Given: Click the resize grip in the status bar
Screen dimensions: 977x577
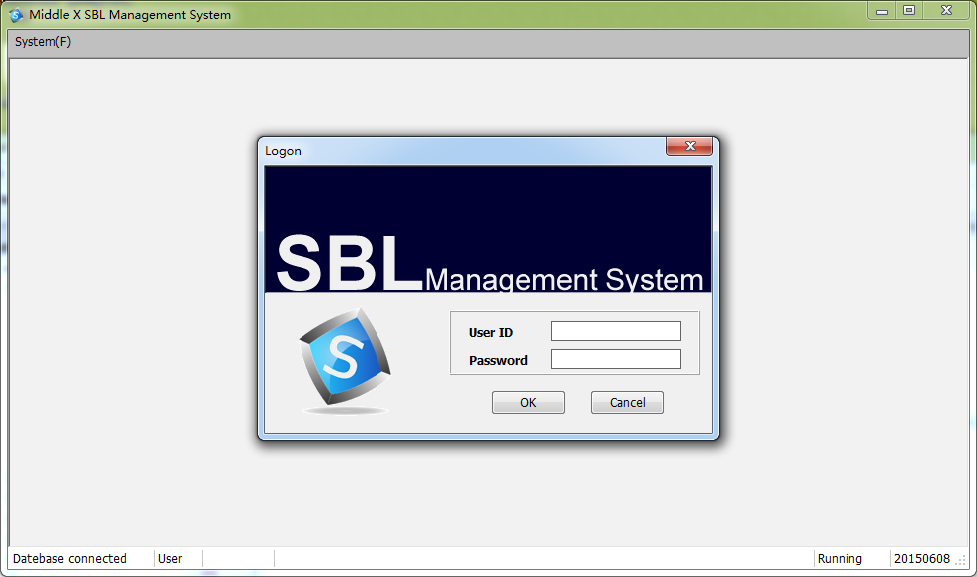Looking at the screenshot, I should tap(961, 561).
